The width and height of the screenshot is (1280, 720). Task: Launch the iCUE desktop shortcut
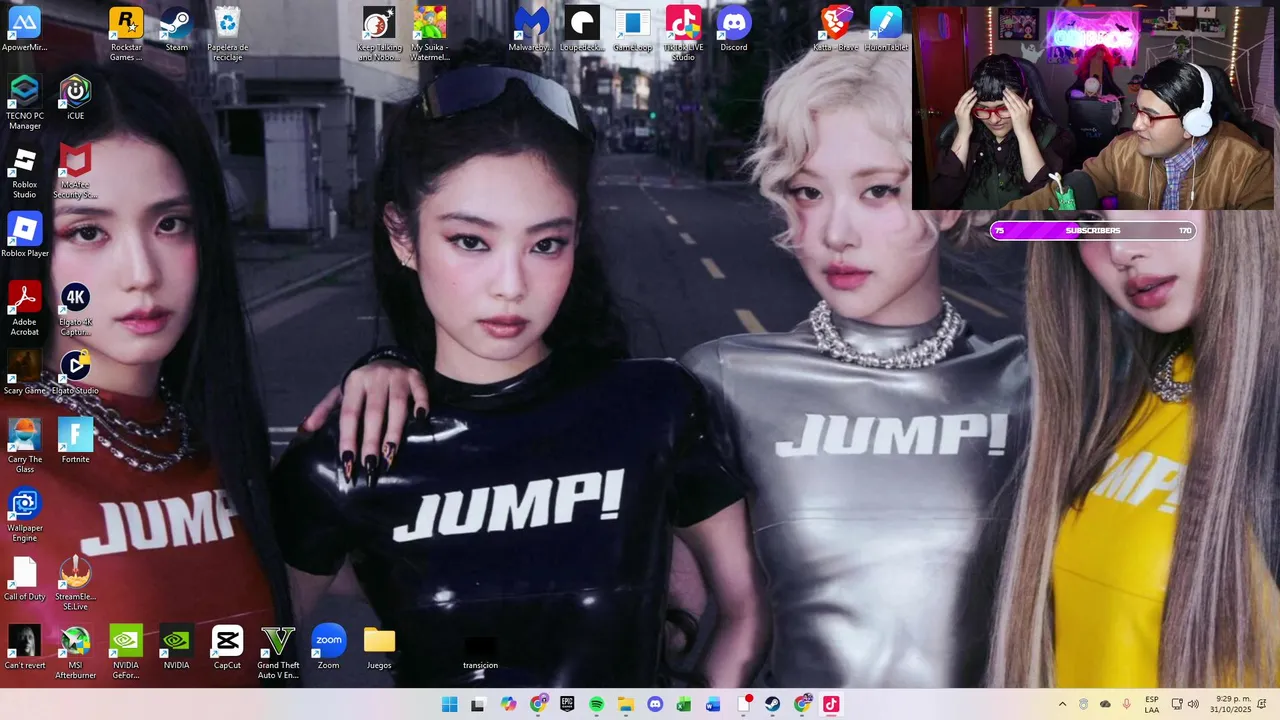click(75, 98)
